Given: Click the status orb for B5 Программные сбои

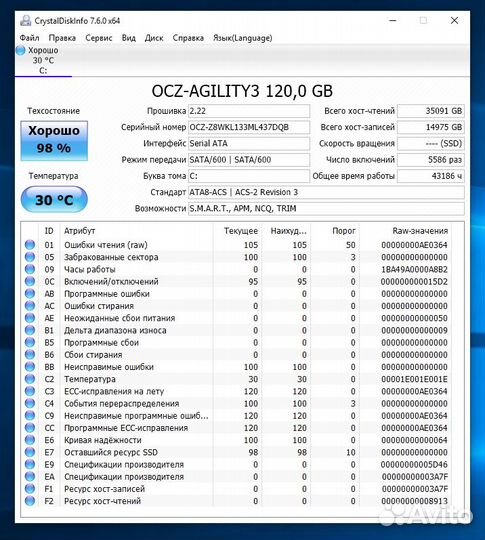Looking at the screenshot, I should coord(30,342).
